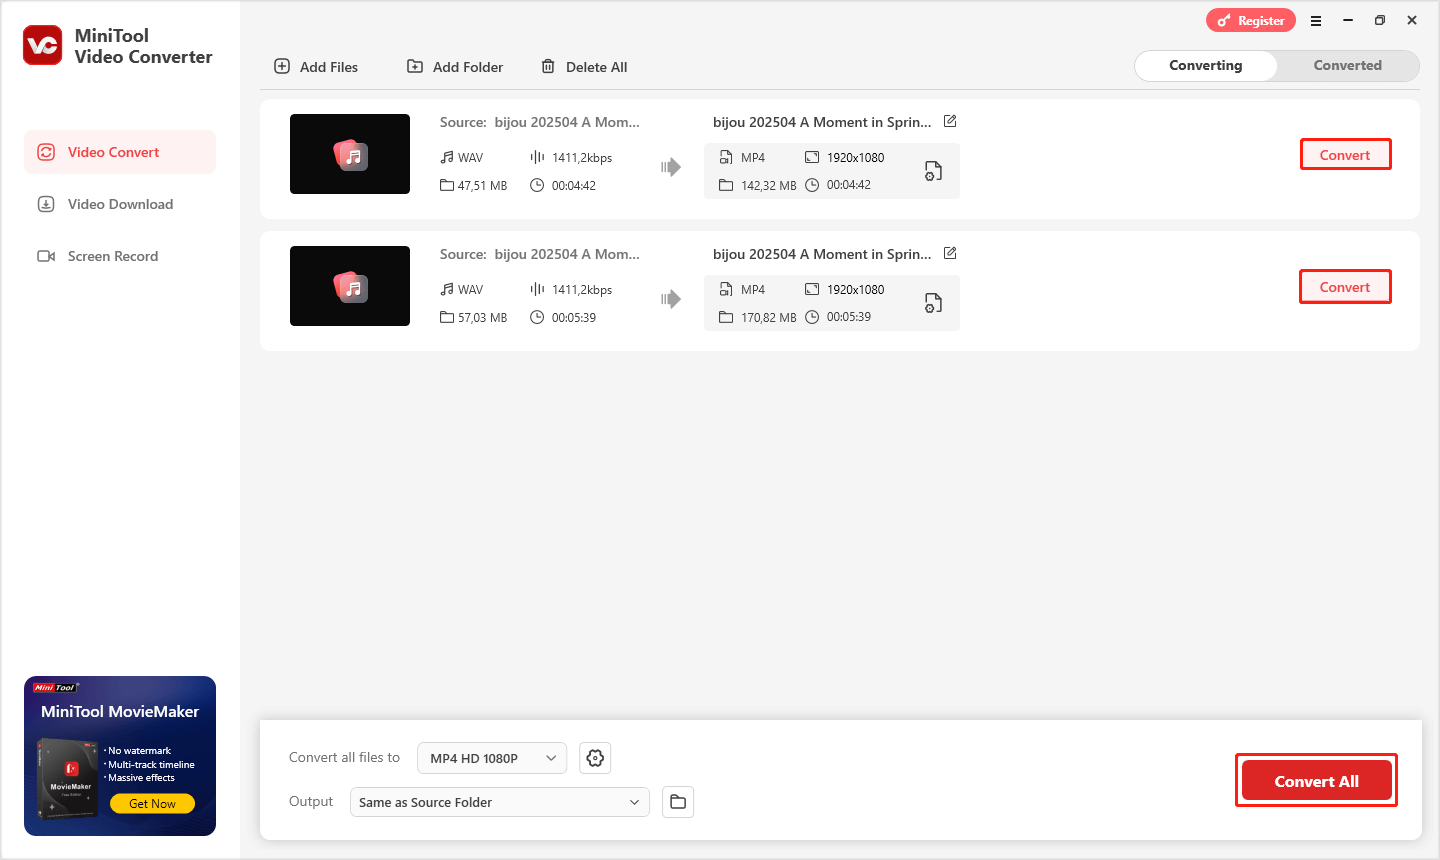
Task: Click the source duration 00:05:39
Action: (574, 317)
